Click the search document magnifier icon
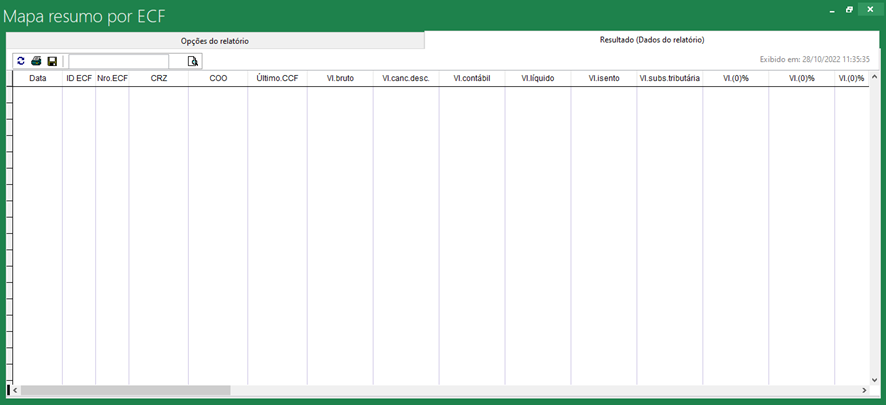The image size is (886, 405). 193,62
